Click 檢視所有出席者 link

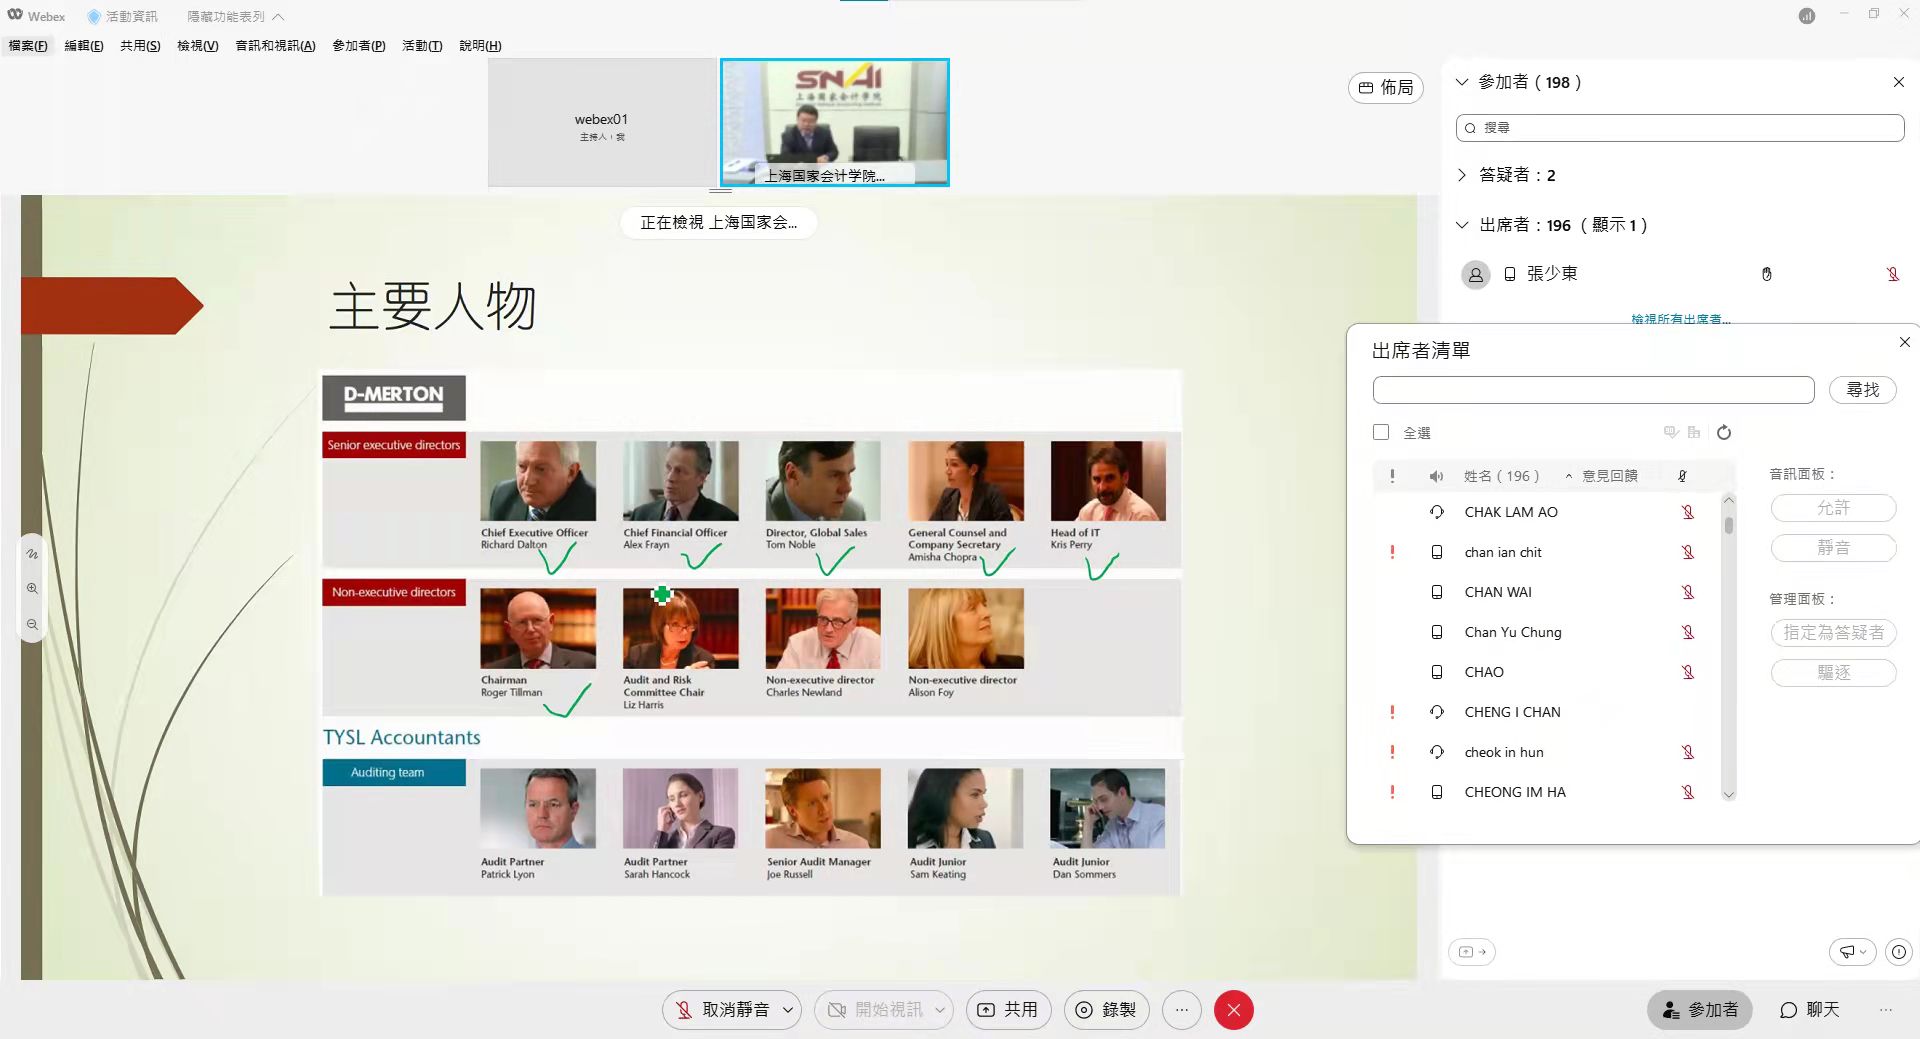[x=1680, y=320]
